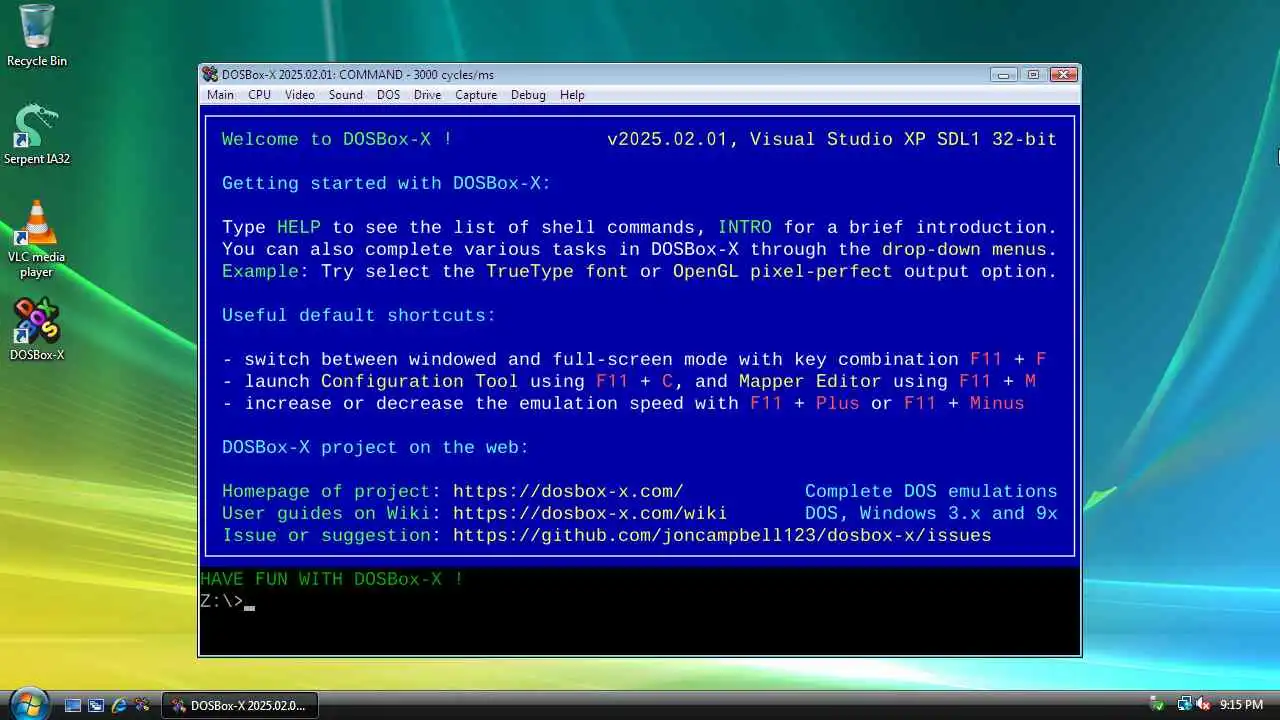Click the green checkmark safely-remove tray icon
Image resolution: width=1280 pixels, height=720 pixels.
(x=1157, y=705)
